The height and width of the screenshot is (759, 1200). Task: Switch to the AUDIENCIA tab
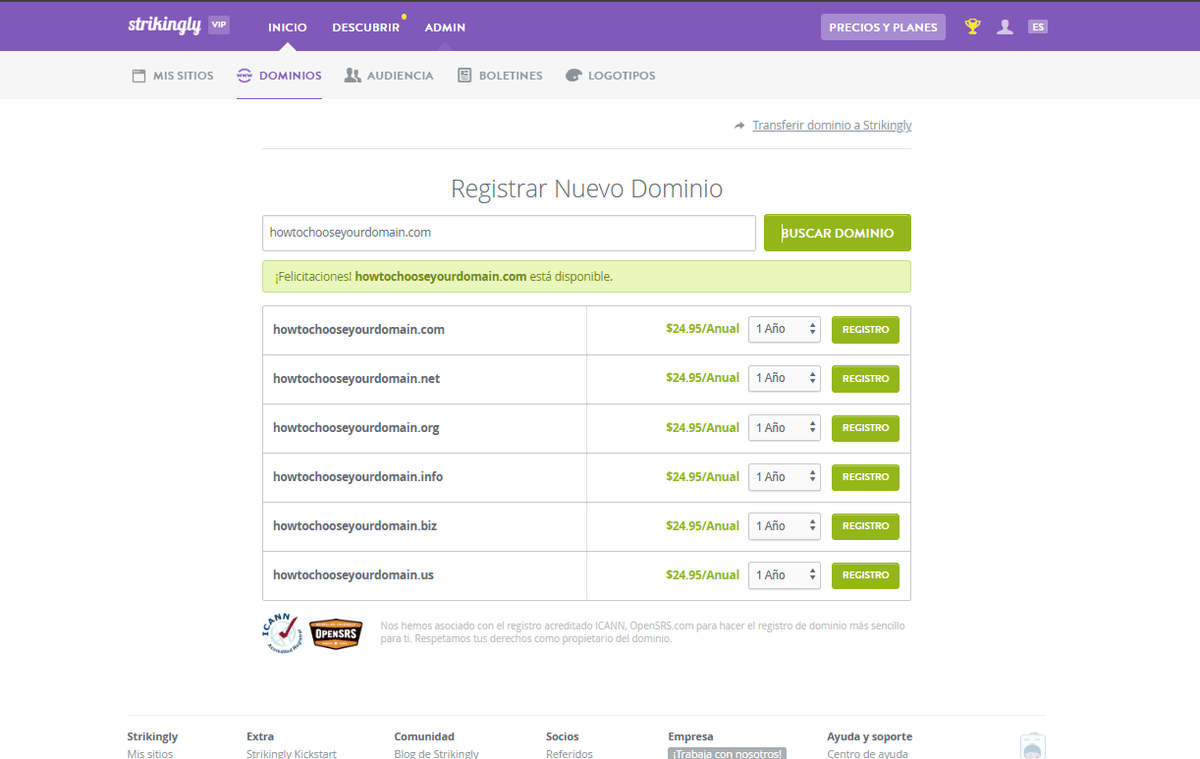(x=389, y=75)
